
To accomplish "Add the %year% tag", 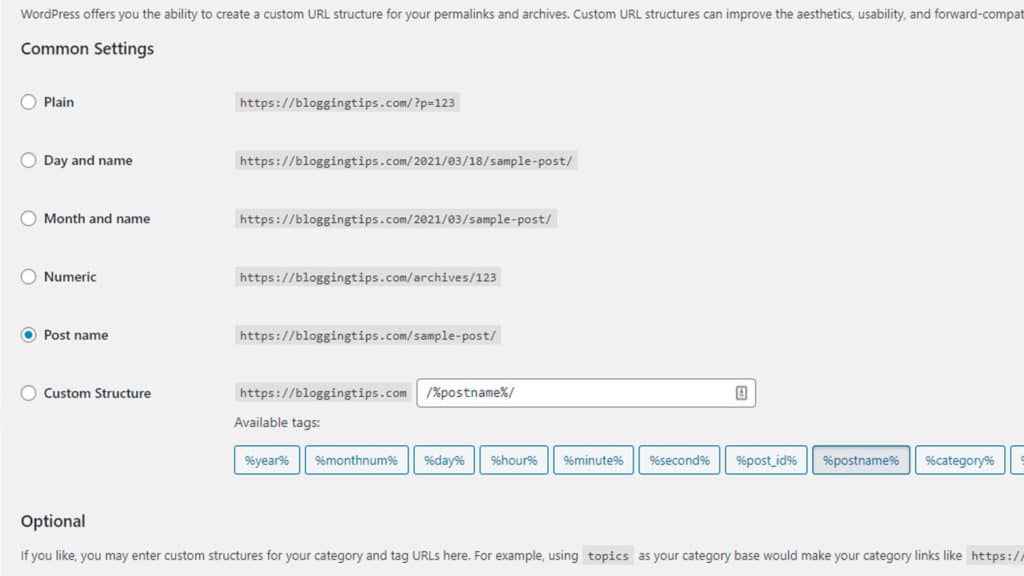I will click(x=266, y=460).
